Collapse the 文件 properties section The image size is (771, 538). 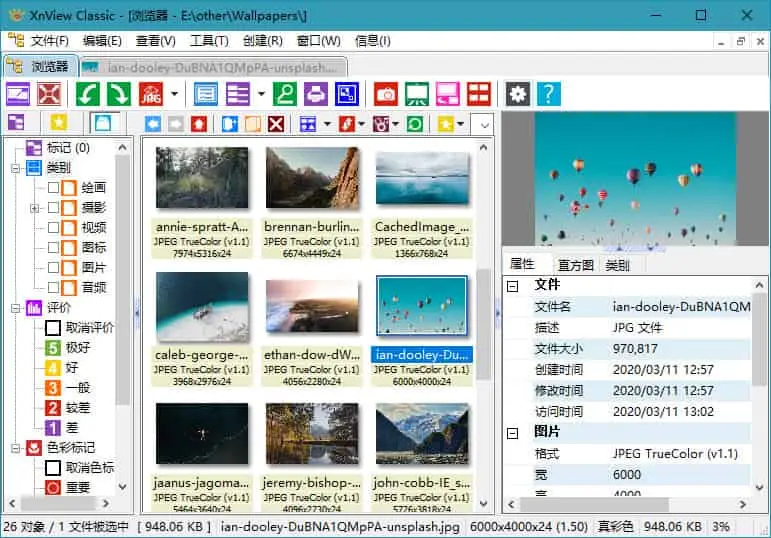coord(512,285)
